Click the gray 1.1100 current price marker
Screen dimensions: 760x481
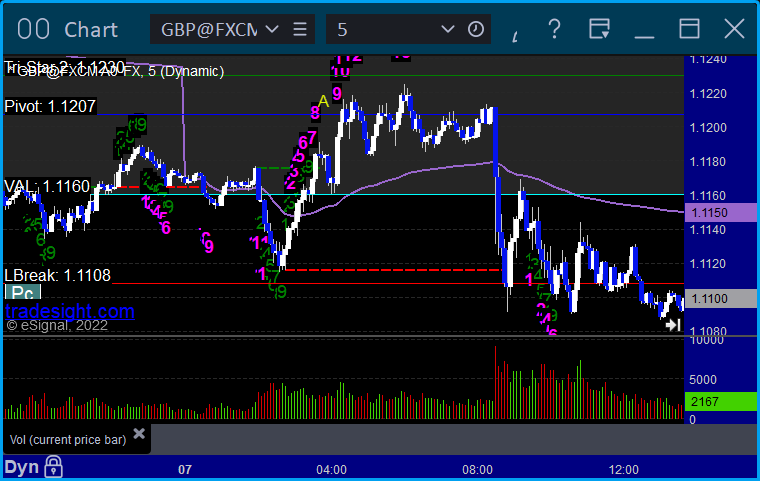pyautogui.click(x=720, y=298)
